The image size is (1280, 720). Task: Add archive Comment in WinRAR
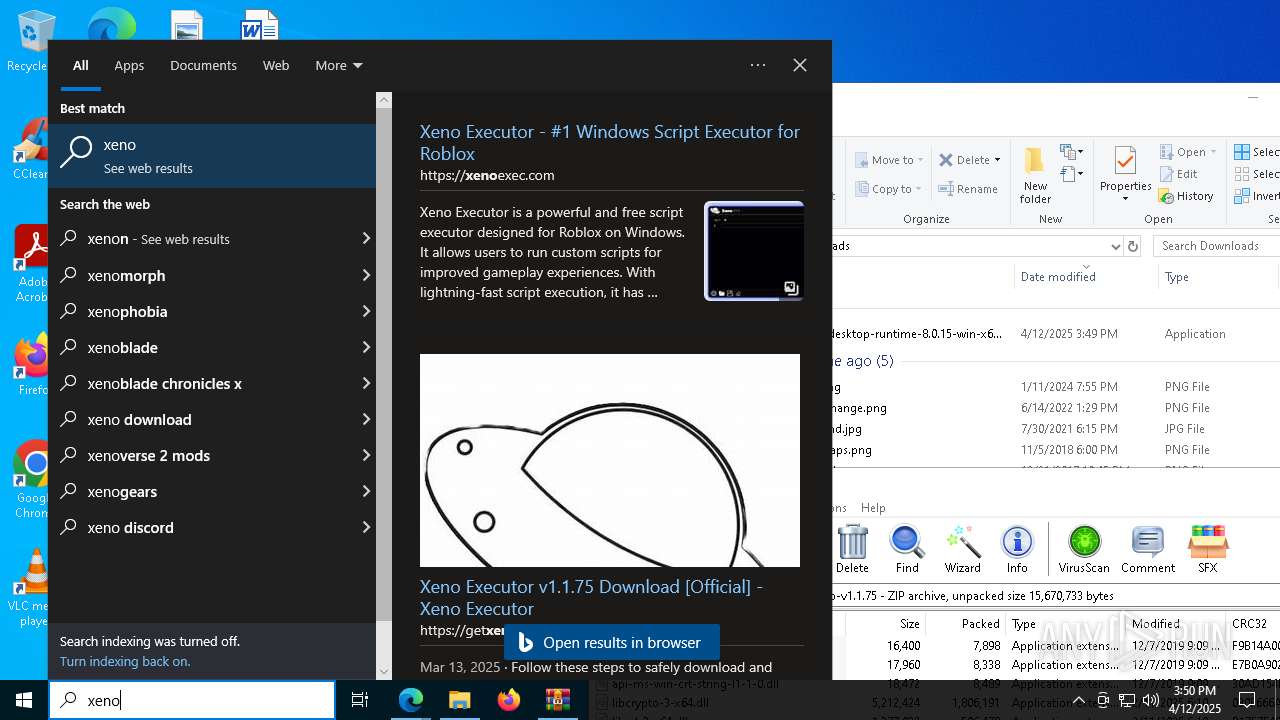pos(1147,549)
